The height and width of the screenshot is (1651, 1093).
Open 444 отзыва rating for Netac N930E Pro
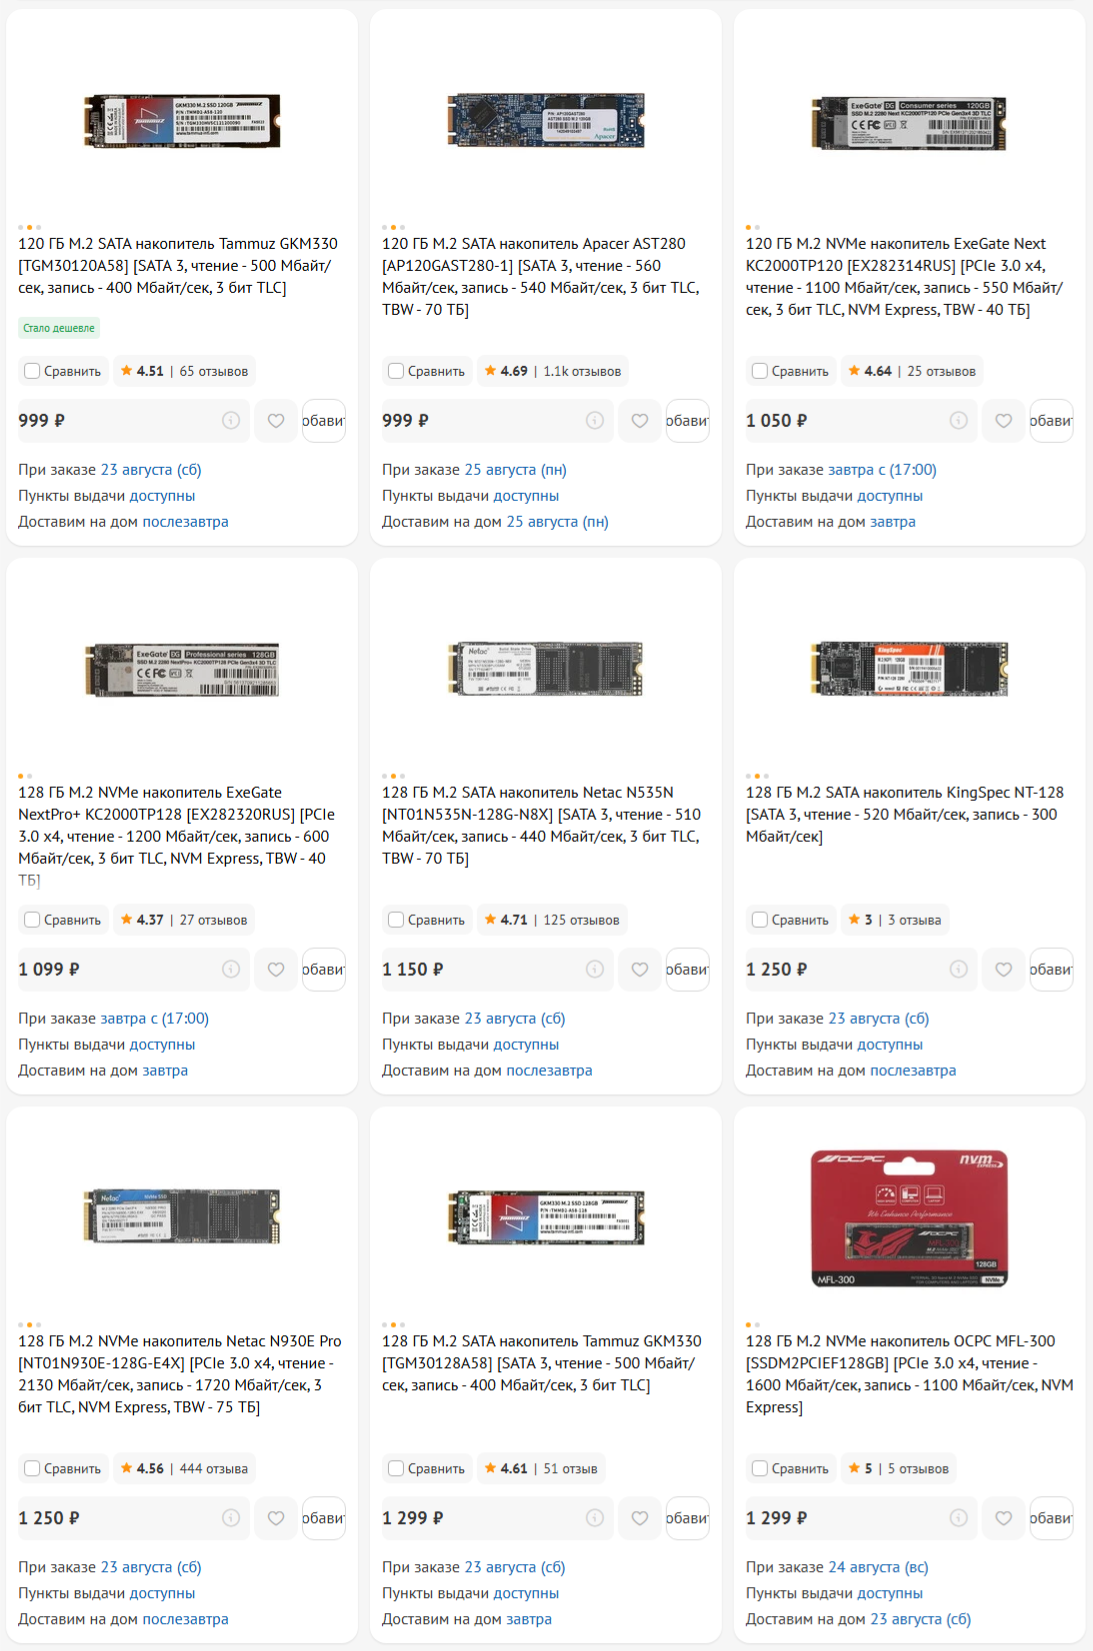184,1469
